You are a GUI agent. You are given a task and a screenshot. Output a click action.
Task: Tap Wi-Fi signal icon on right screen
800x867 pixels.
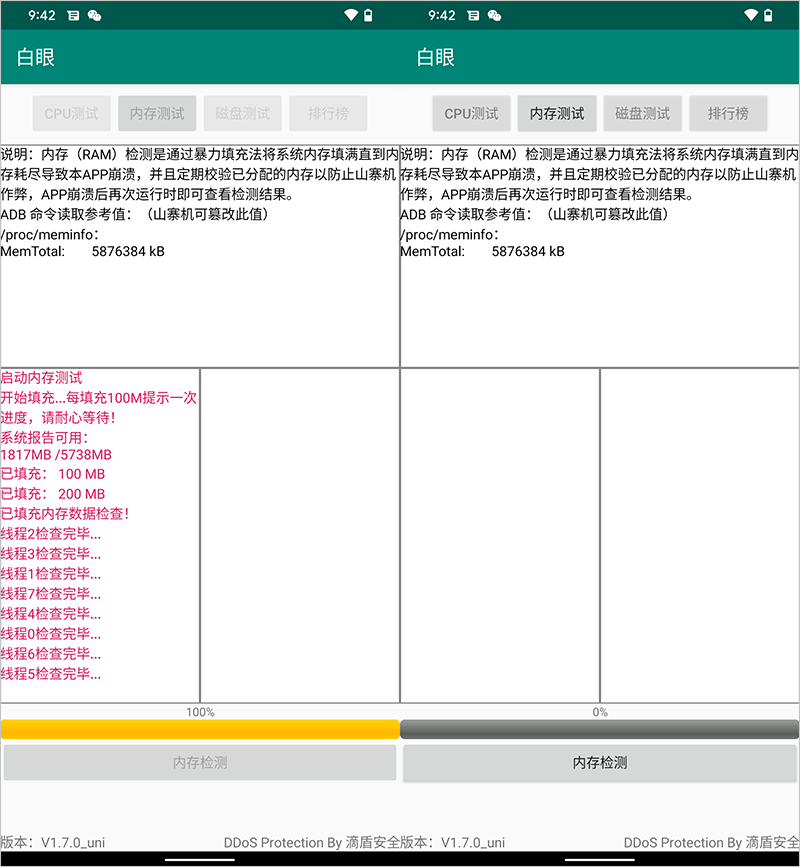(x=750, y=15)
